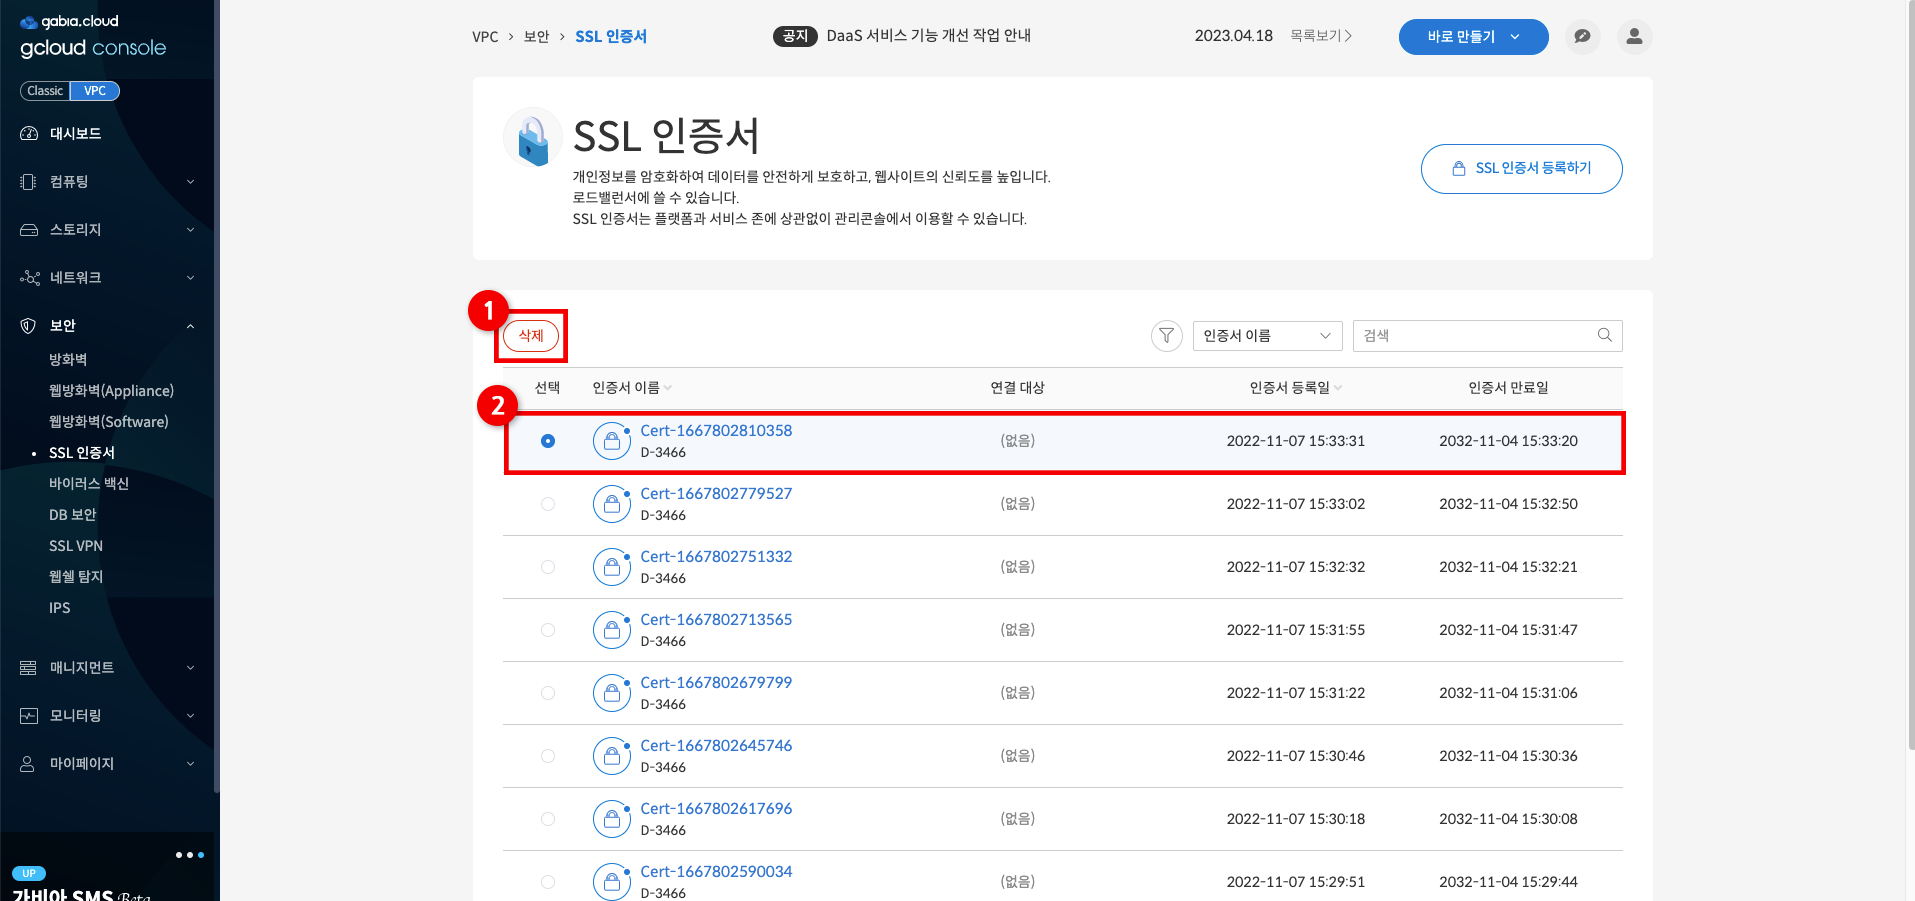Click certificate icon for Cert-1667802679799
1915x901 pixels.
[x=612, y=693]
